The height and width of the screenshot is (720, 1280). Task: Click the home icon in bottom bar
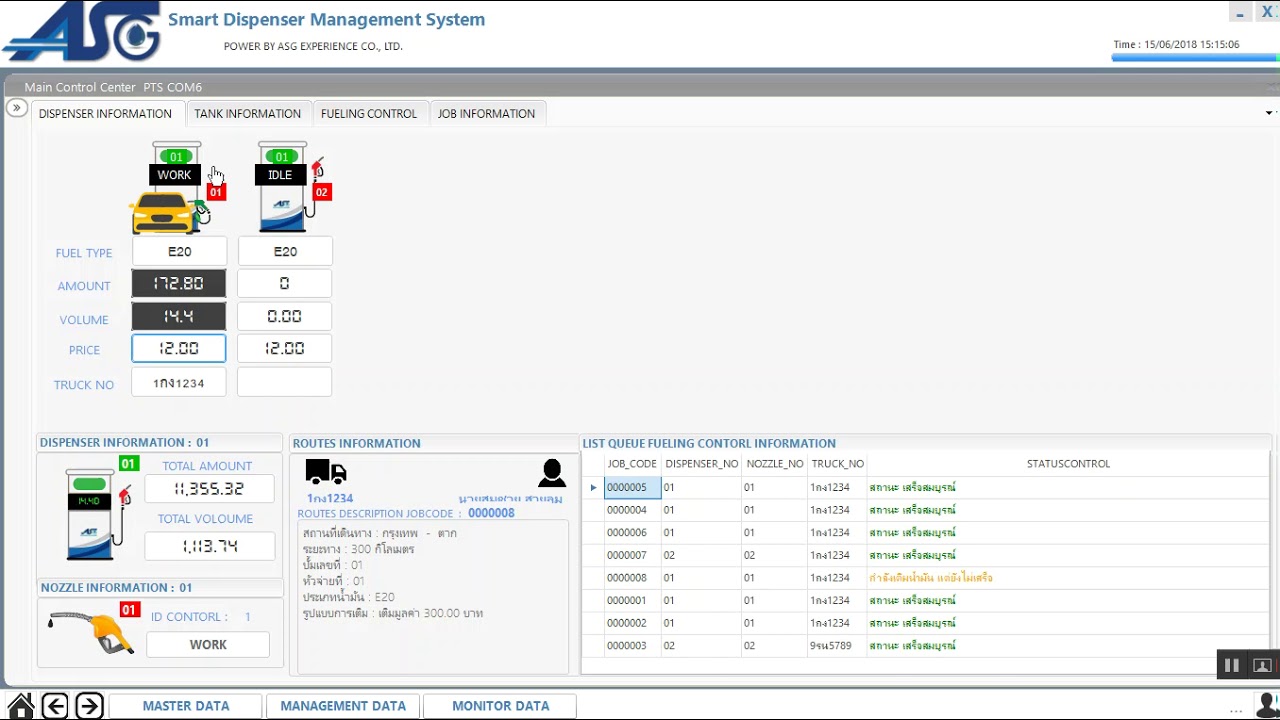tap(20, 706)
